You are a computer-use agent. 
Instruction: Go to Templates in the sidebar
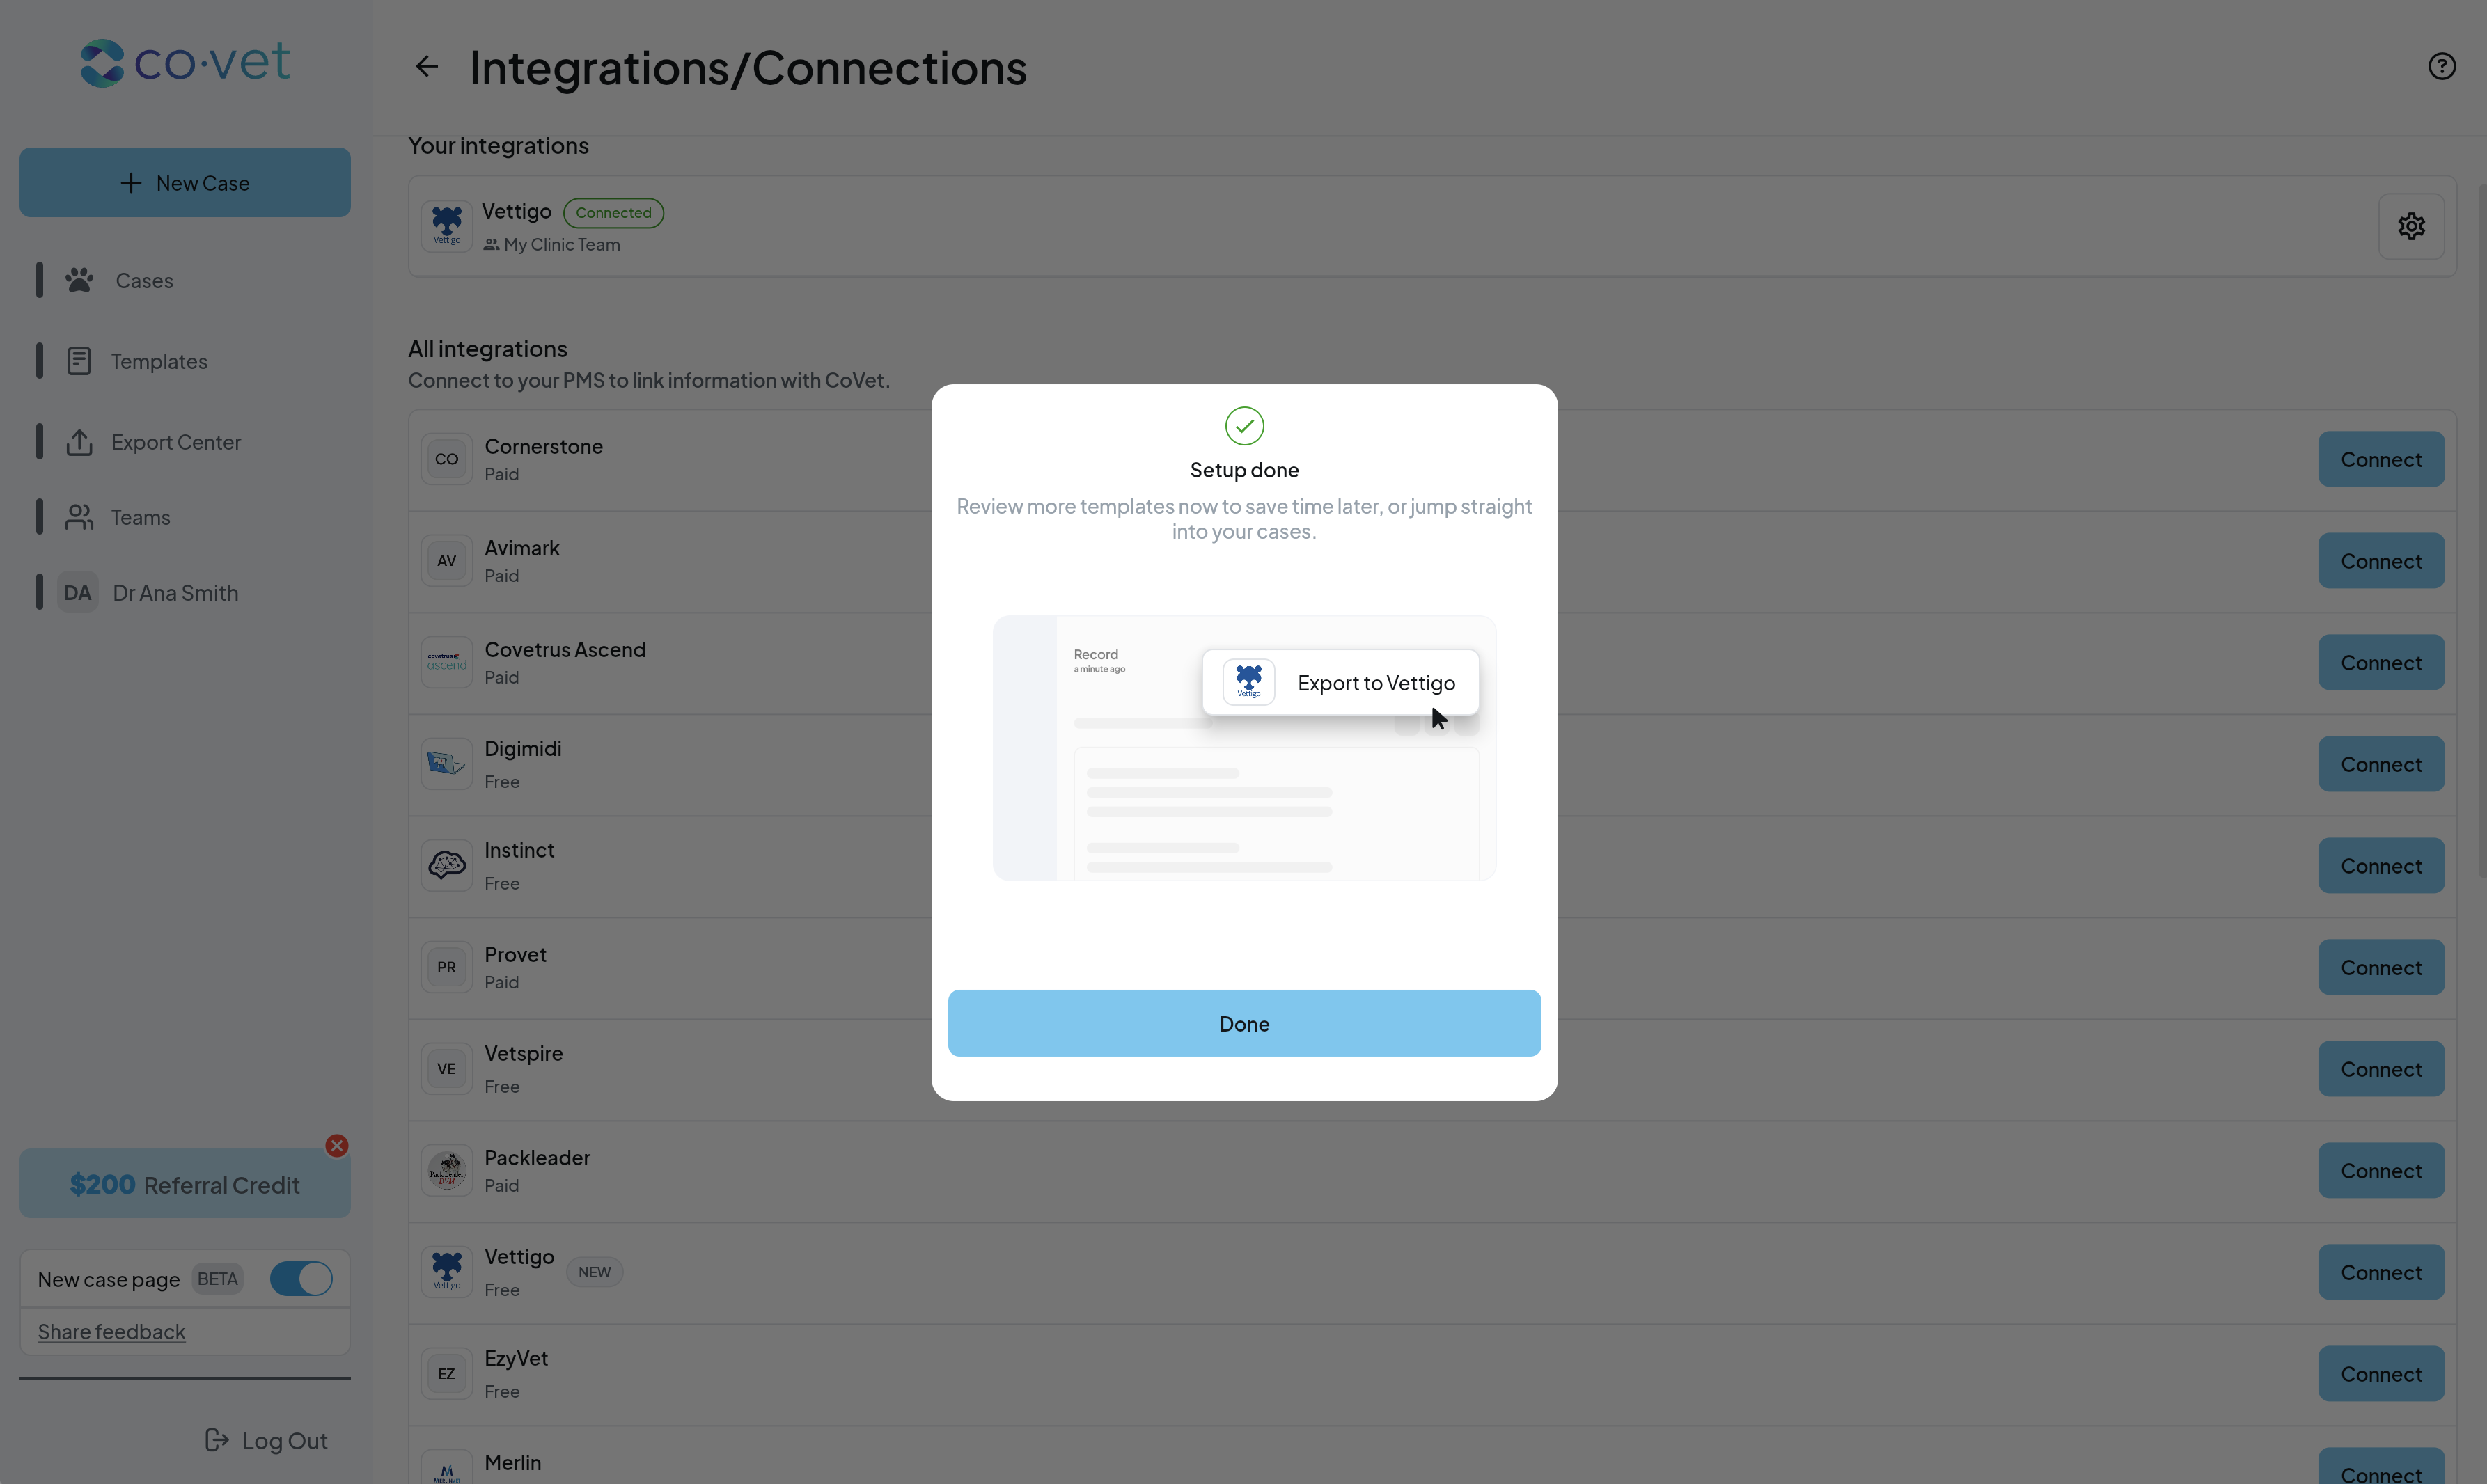pyautogui.click(x=159, y=361)
